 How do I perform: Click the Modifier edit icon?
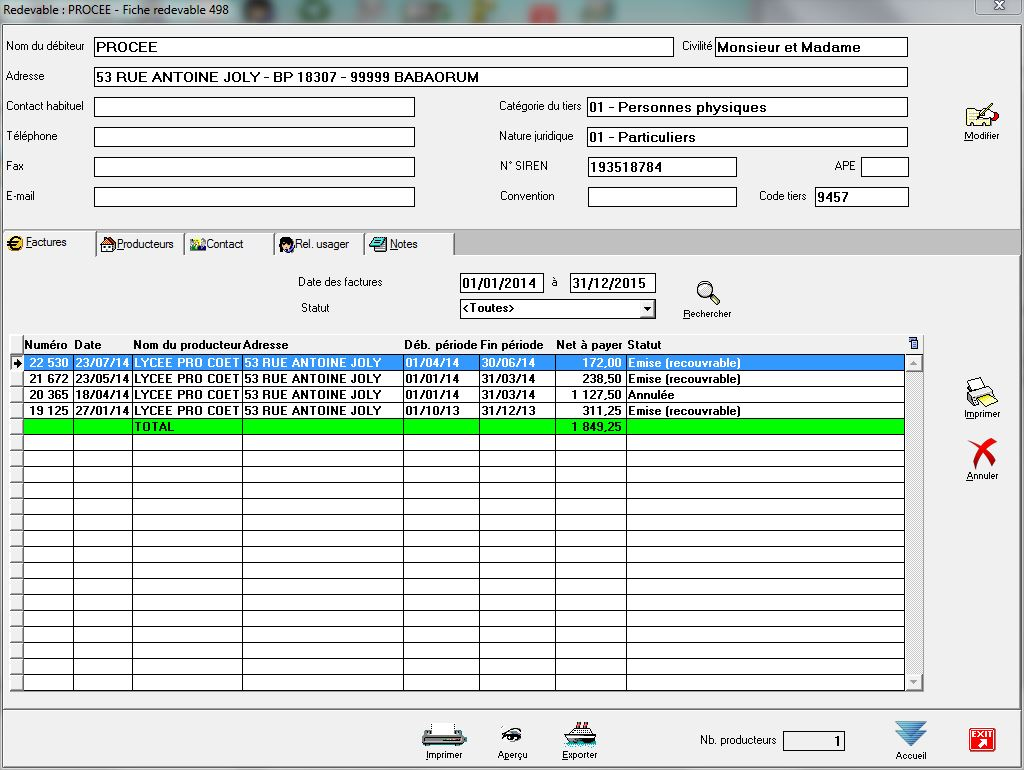pos(981,116)
